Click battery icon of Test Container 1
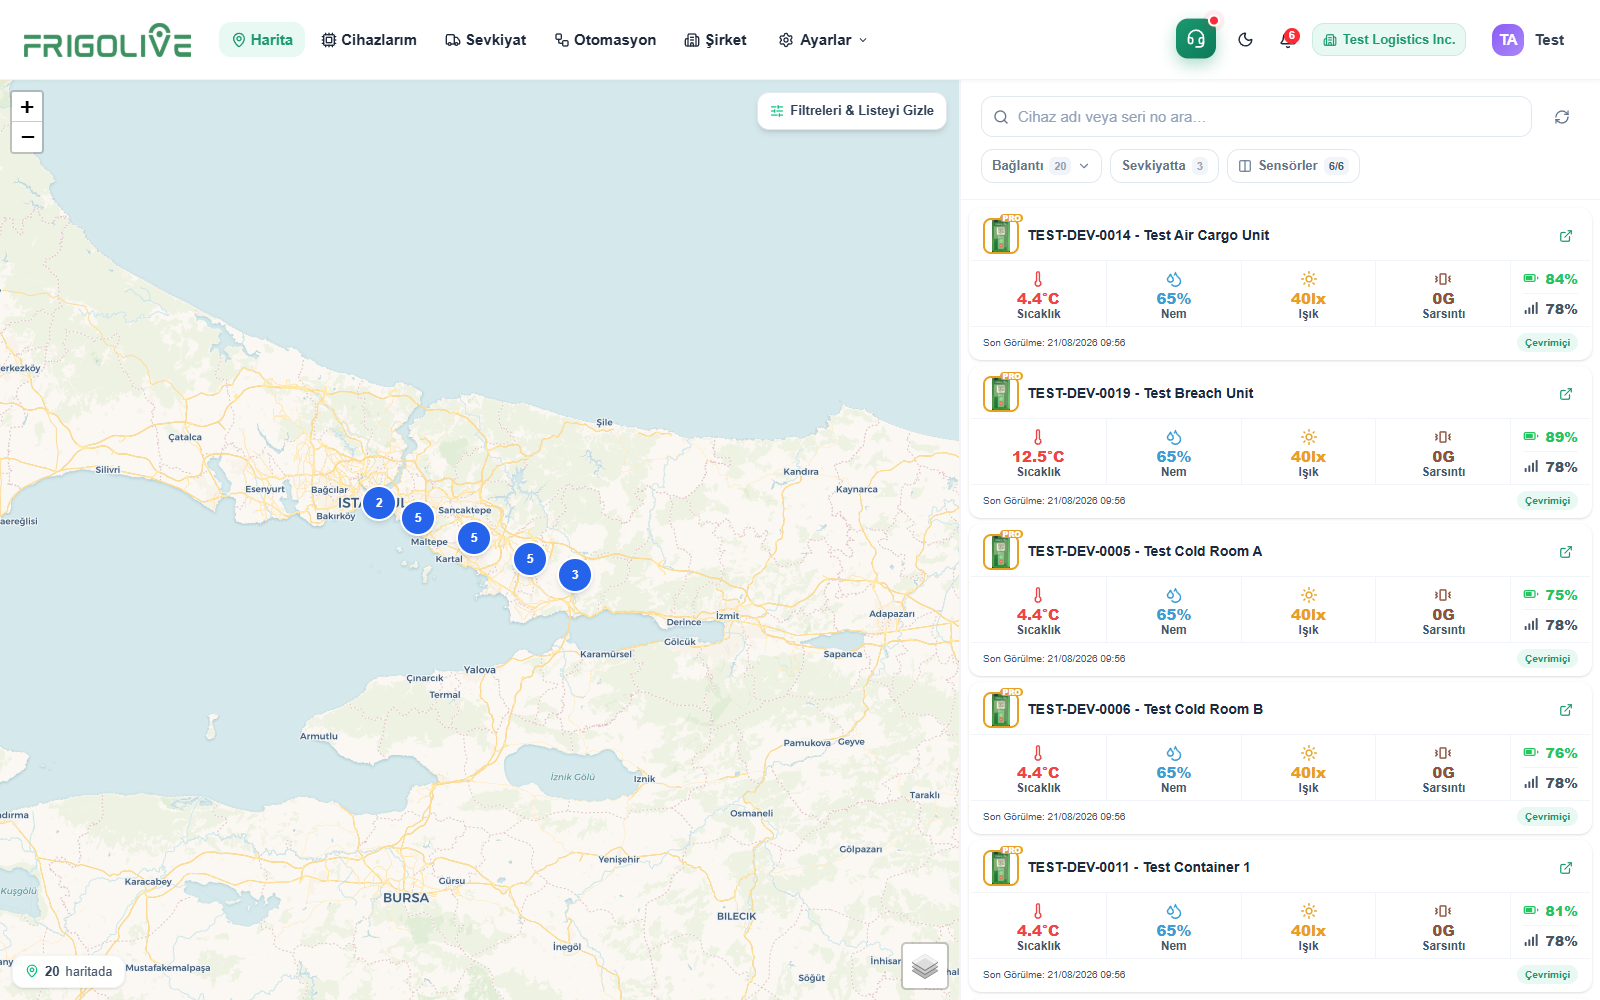Screen dimensions: 1600x1000 1531,910
